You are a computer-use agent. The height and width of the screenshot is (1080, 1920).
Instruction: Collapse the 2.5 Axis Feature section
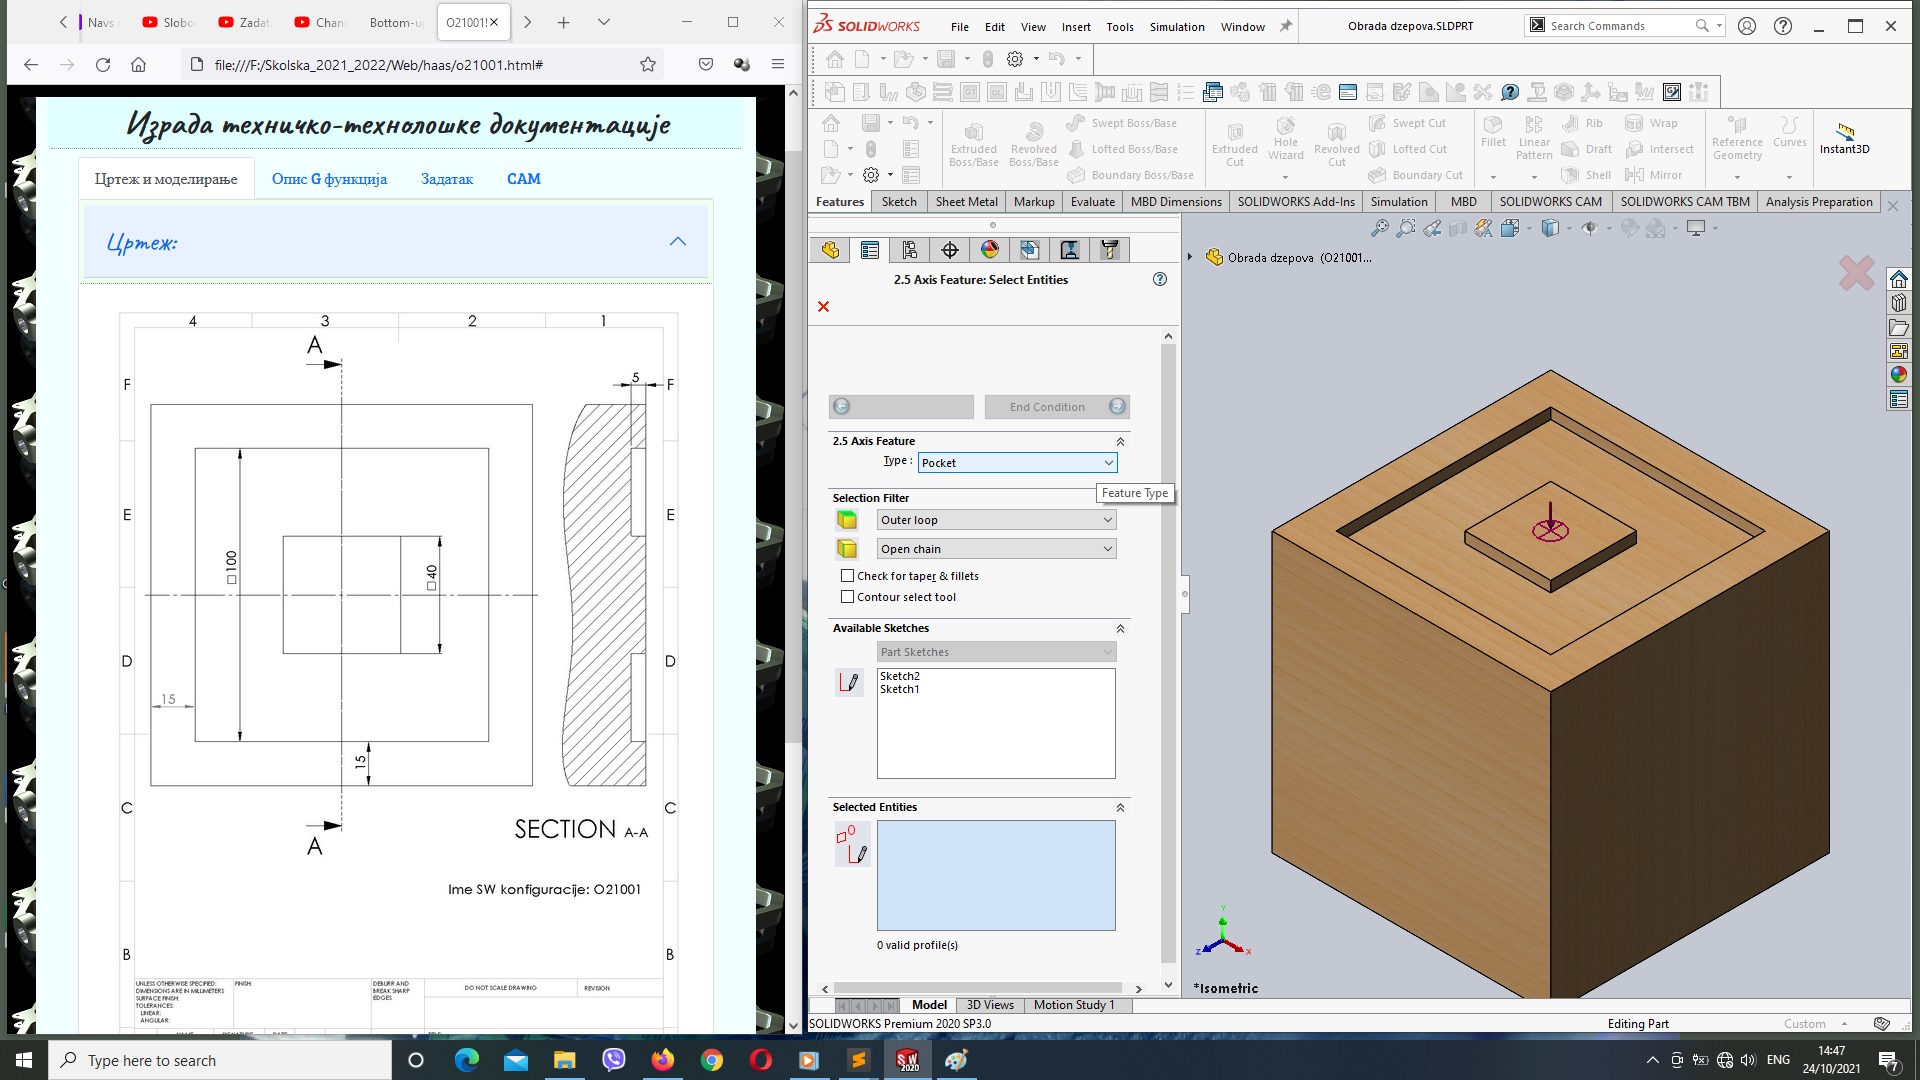1120,441
